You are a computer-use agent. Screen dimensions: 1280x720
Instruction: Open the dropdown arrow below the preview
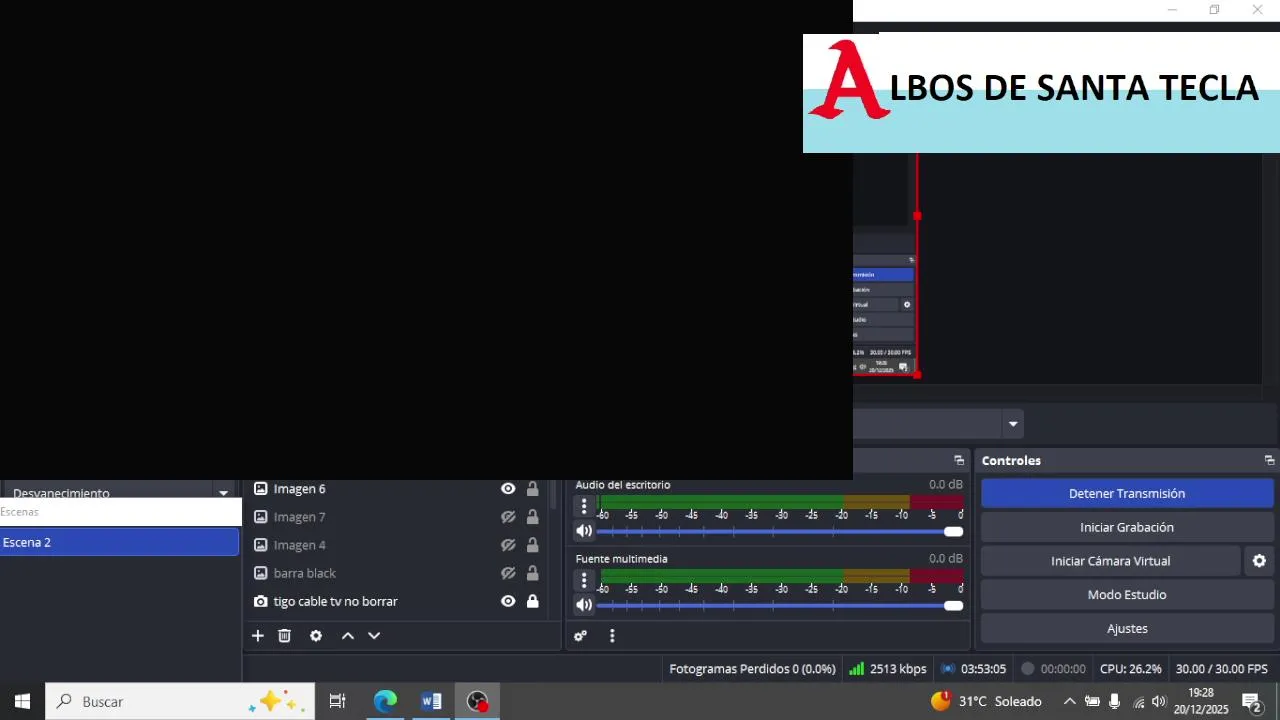(1013, 424)
